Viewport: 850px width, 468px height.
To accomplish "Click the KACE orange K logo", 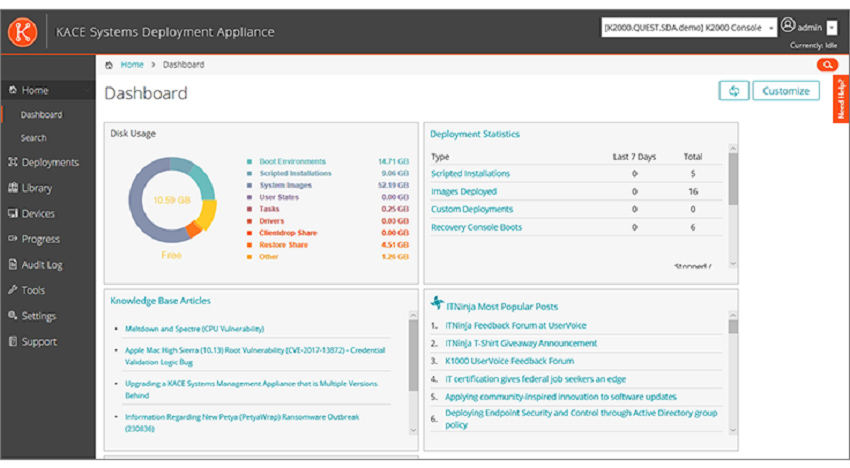I will 23,32.
